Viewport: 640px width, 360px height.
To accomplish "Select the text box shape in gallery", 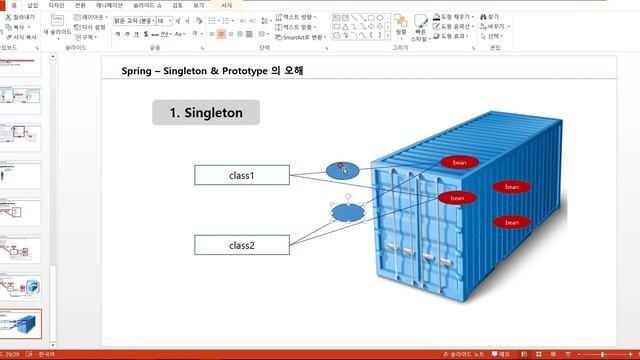I will (x=337, y=18).
